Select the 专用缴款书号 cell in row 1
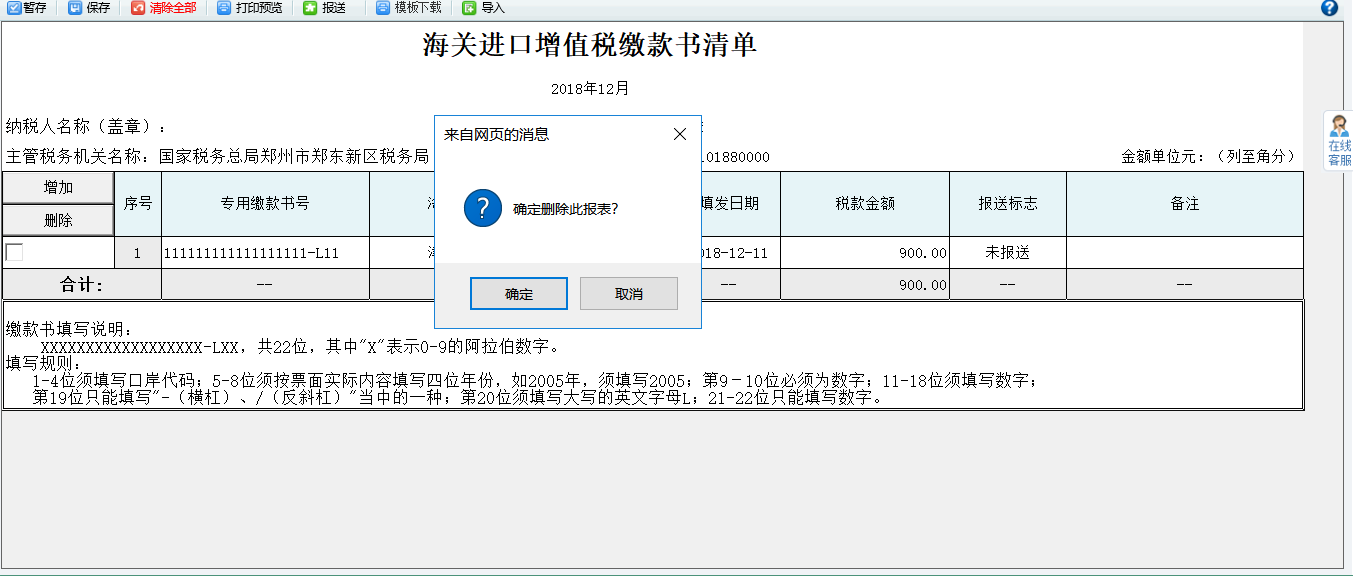Screen dimensions: 1353x579 (266, 253)
